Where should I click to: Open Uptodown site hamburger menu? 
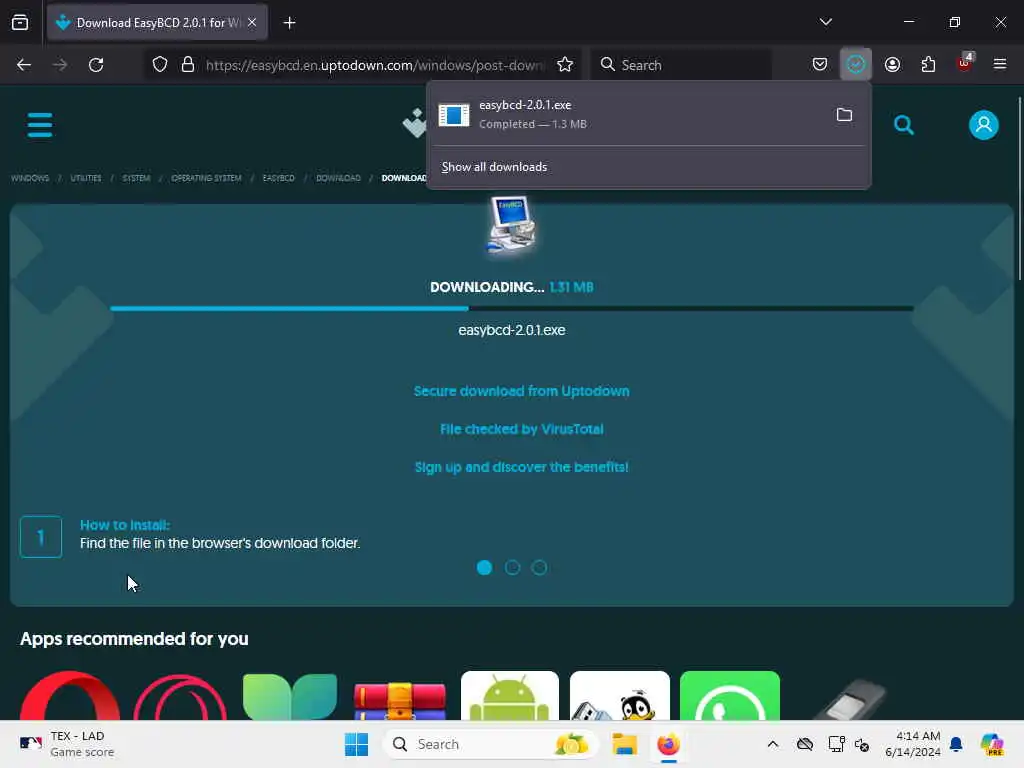(x=40, y=125)
